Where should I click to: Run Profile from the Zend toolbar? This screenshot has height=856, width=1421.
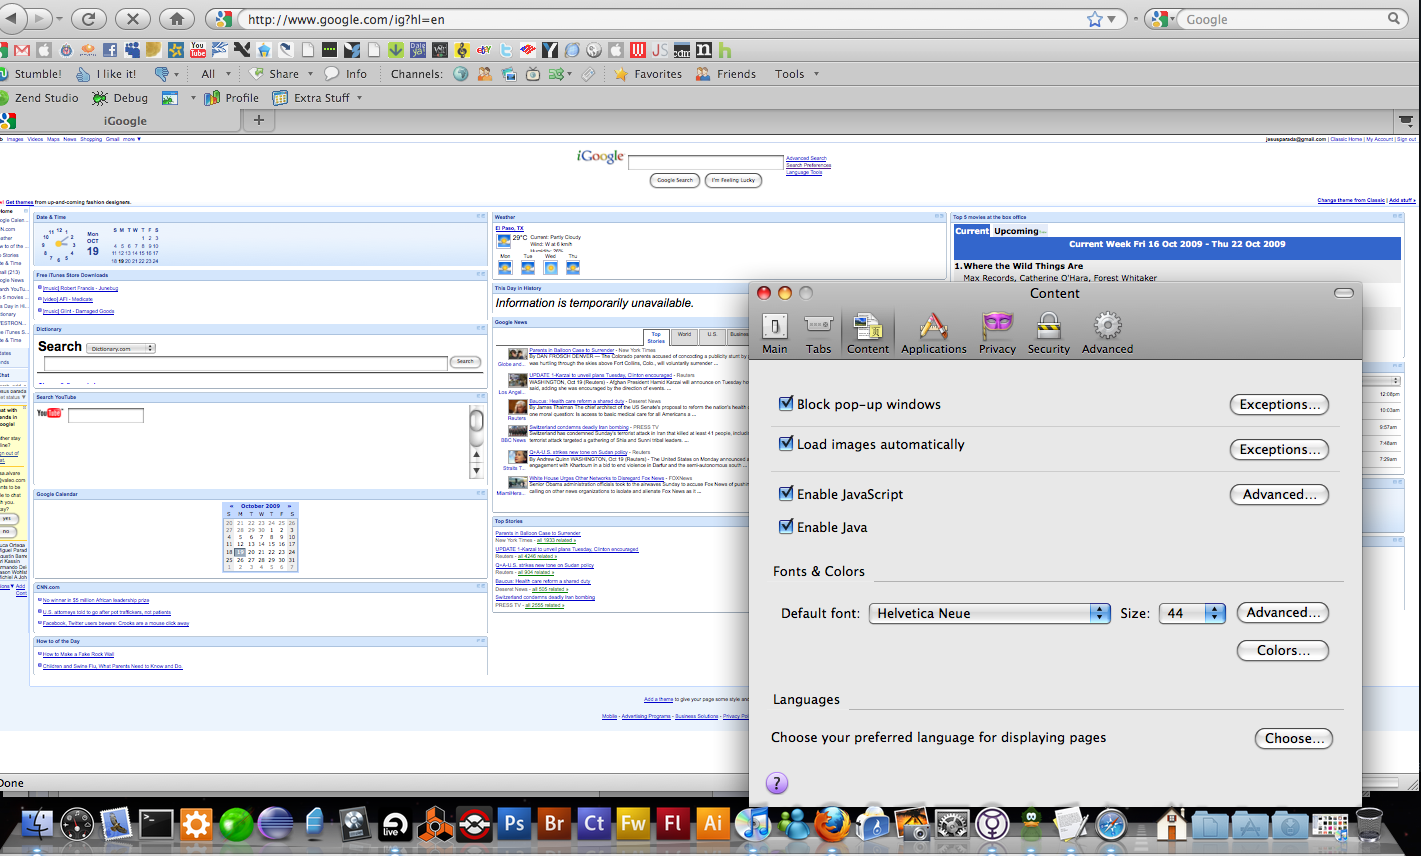click(x=231, y=98)
